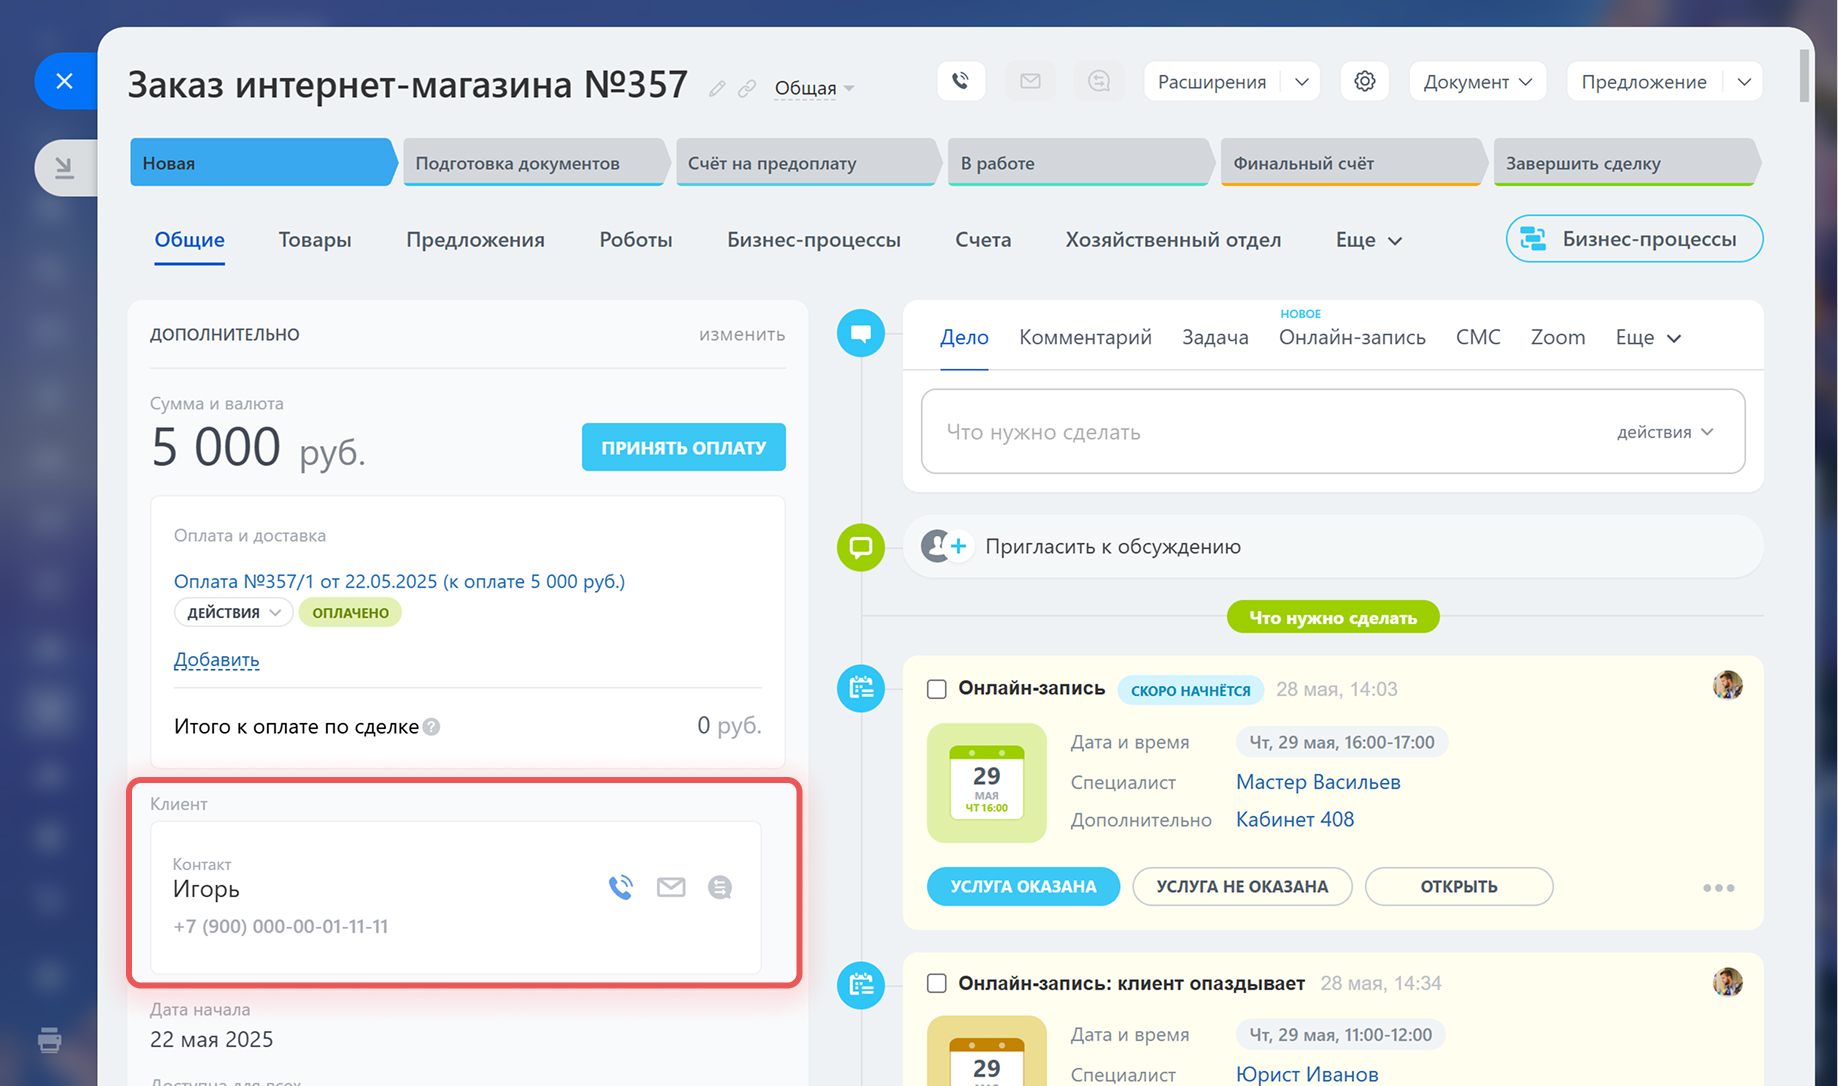The width and height of the screenshot is (1838, 1086).
Task: Click the blue timeline speech bubble icon
Action: tap(861, 333)
